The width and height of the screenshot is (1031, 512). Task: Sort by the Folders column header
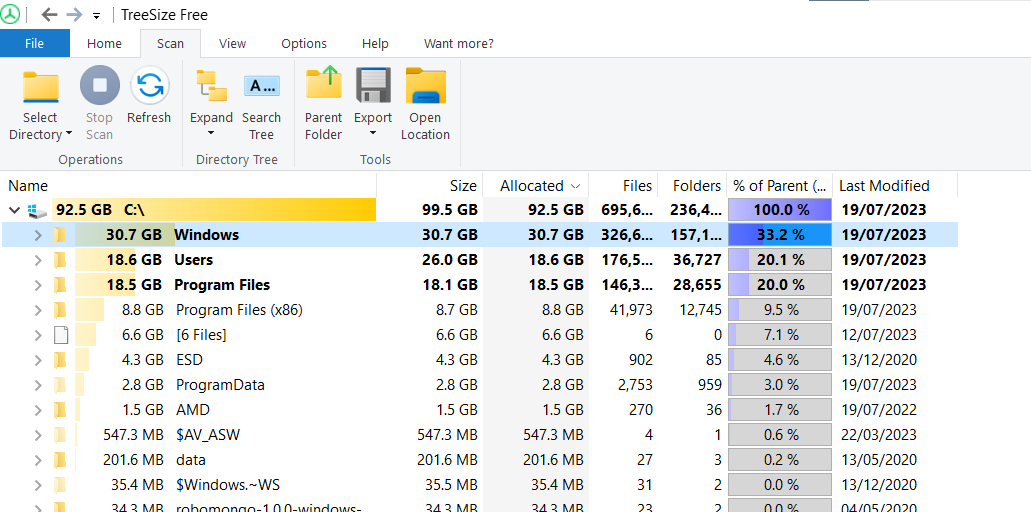(x=692, y=186)
